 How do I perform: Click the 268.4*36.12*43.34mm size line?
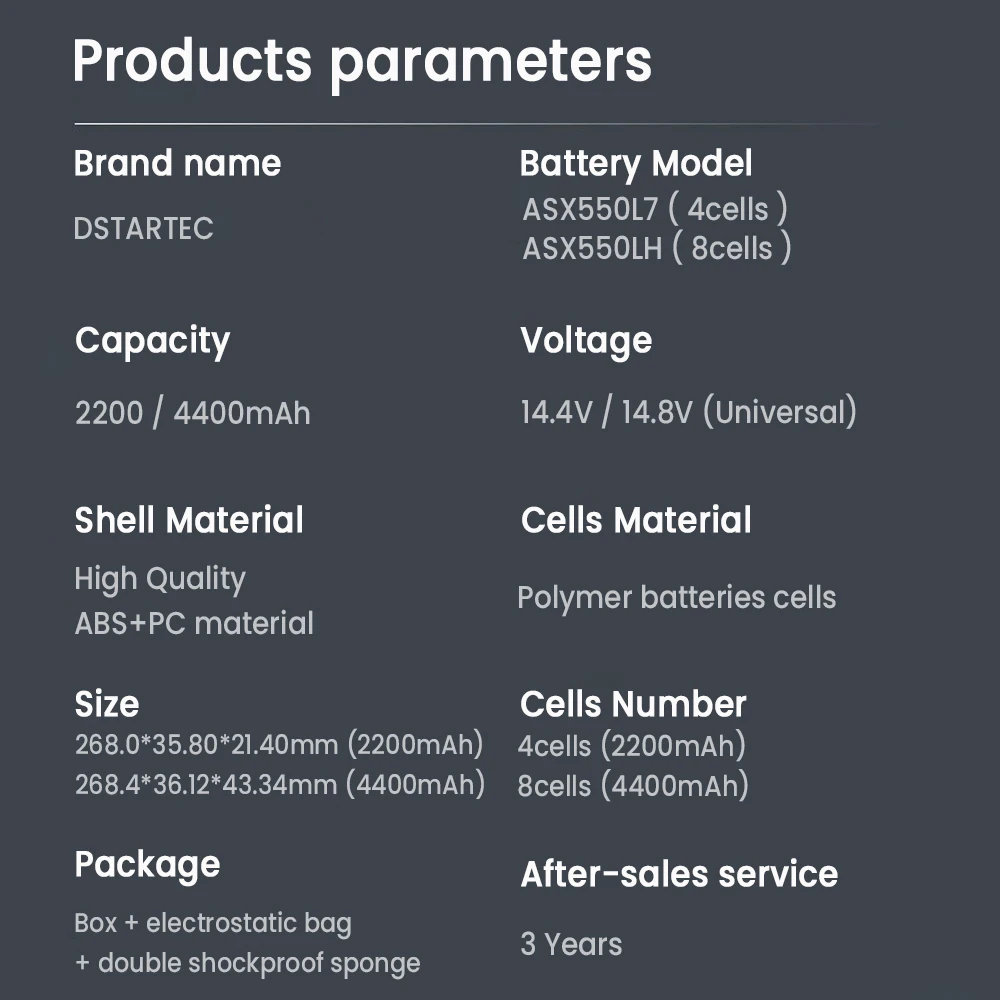click(280, 784)
